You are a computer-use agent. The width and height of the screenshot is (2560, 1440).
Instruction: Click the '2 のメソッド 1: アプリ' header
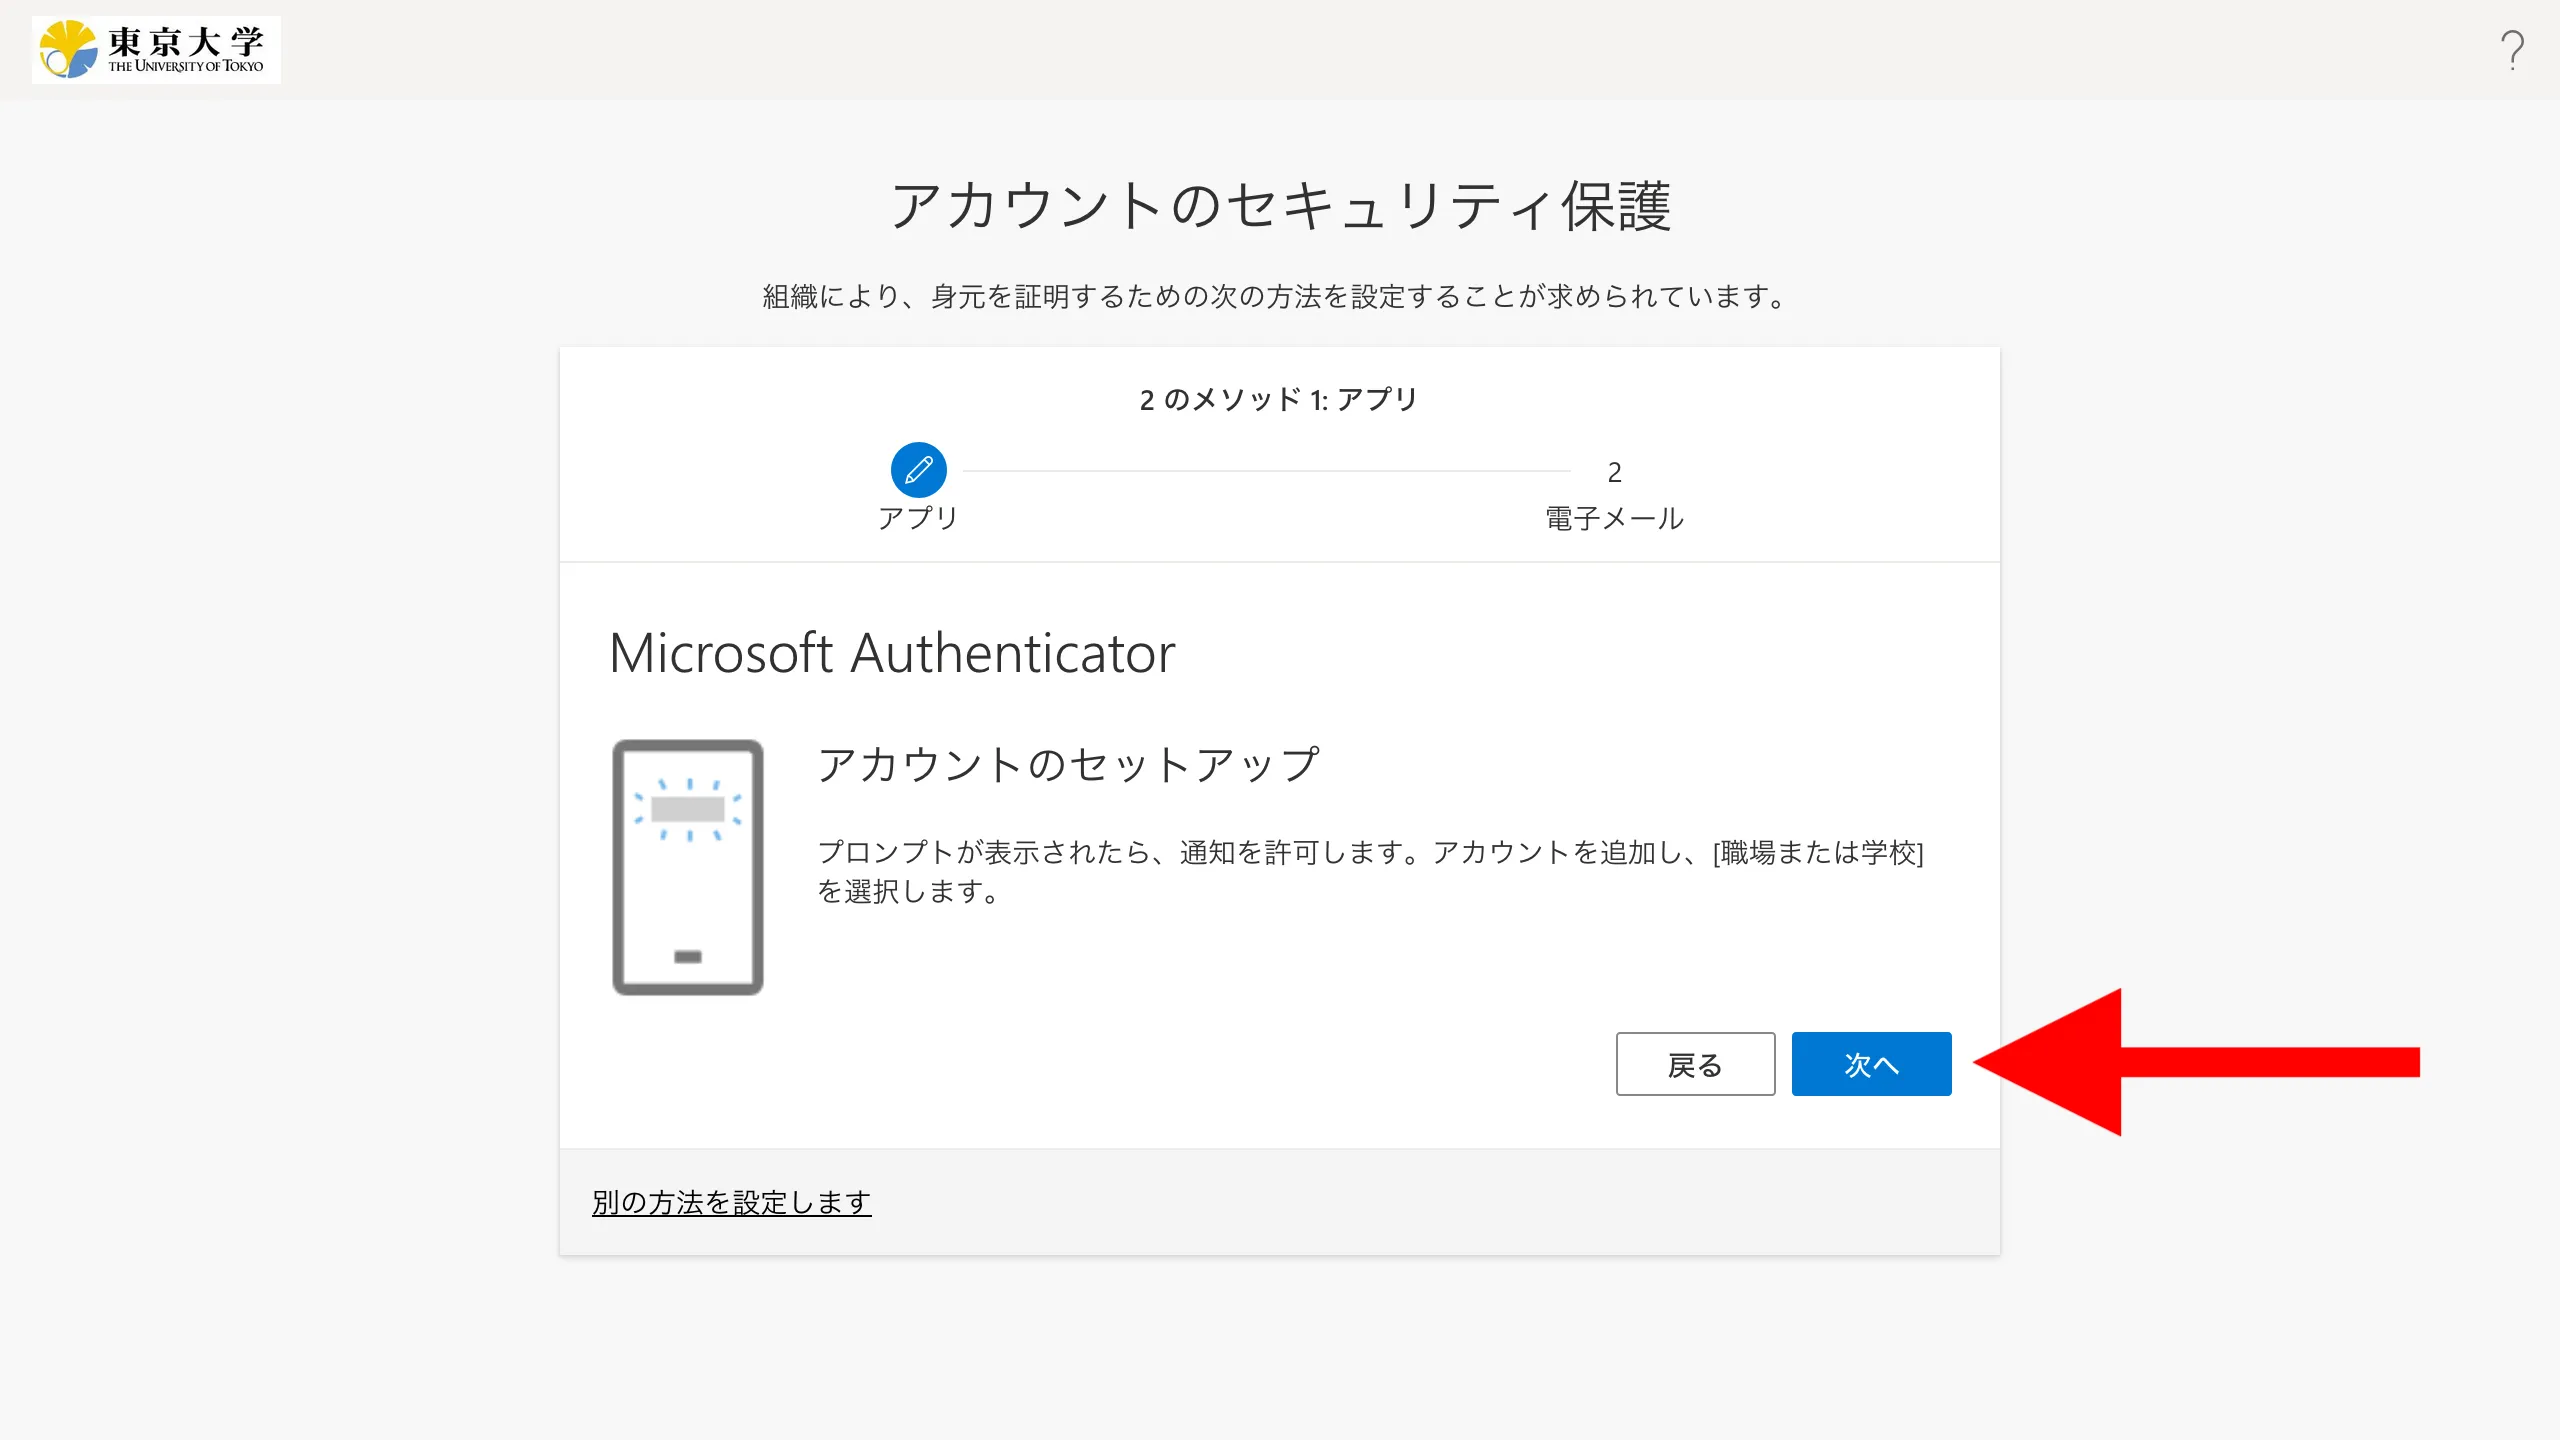point(1279,400)
